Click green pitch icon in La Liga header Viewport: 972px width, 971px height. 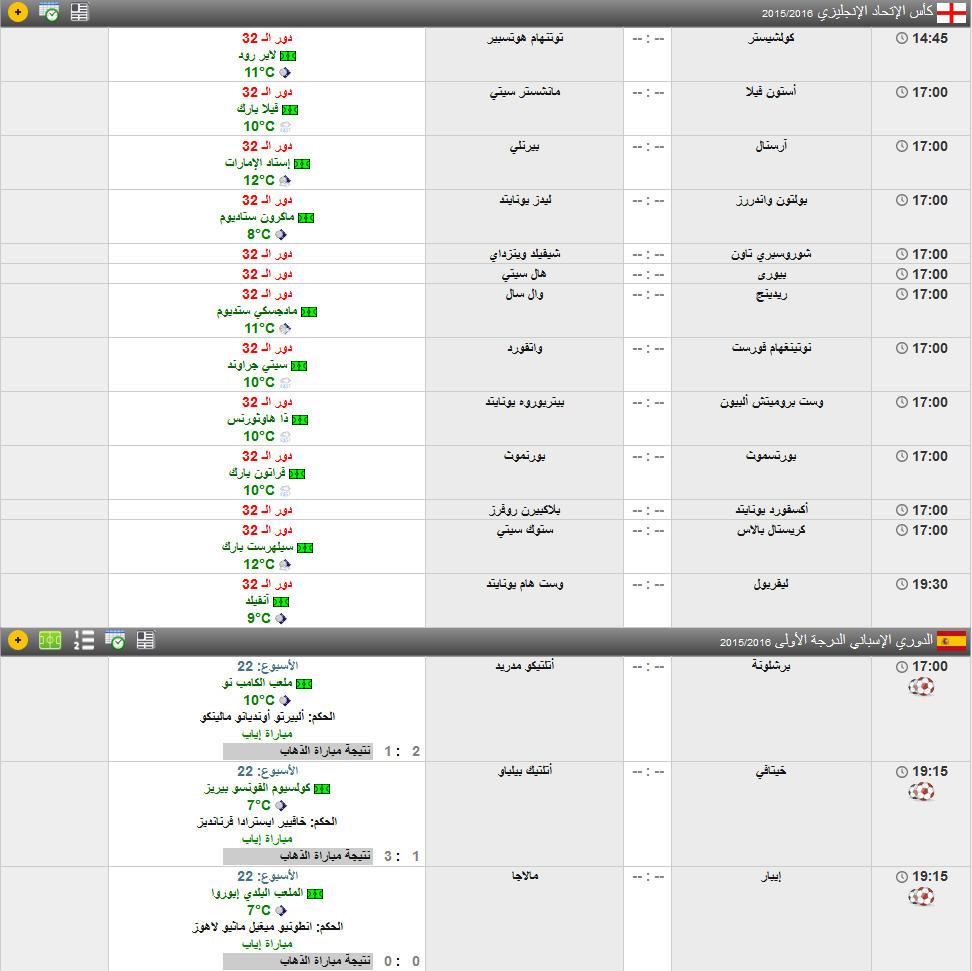tap(50, 640)
